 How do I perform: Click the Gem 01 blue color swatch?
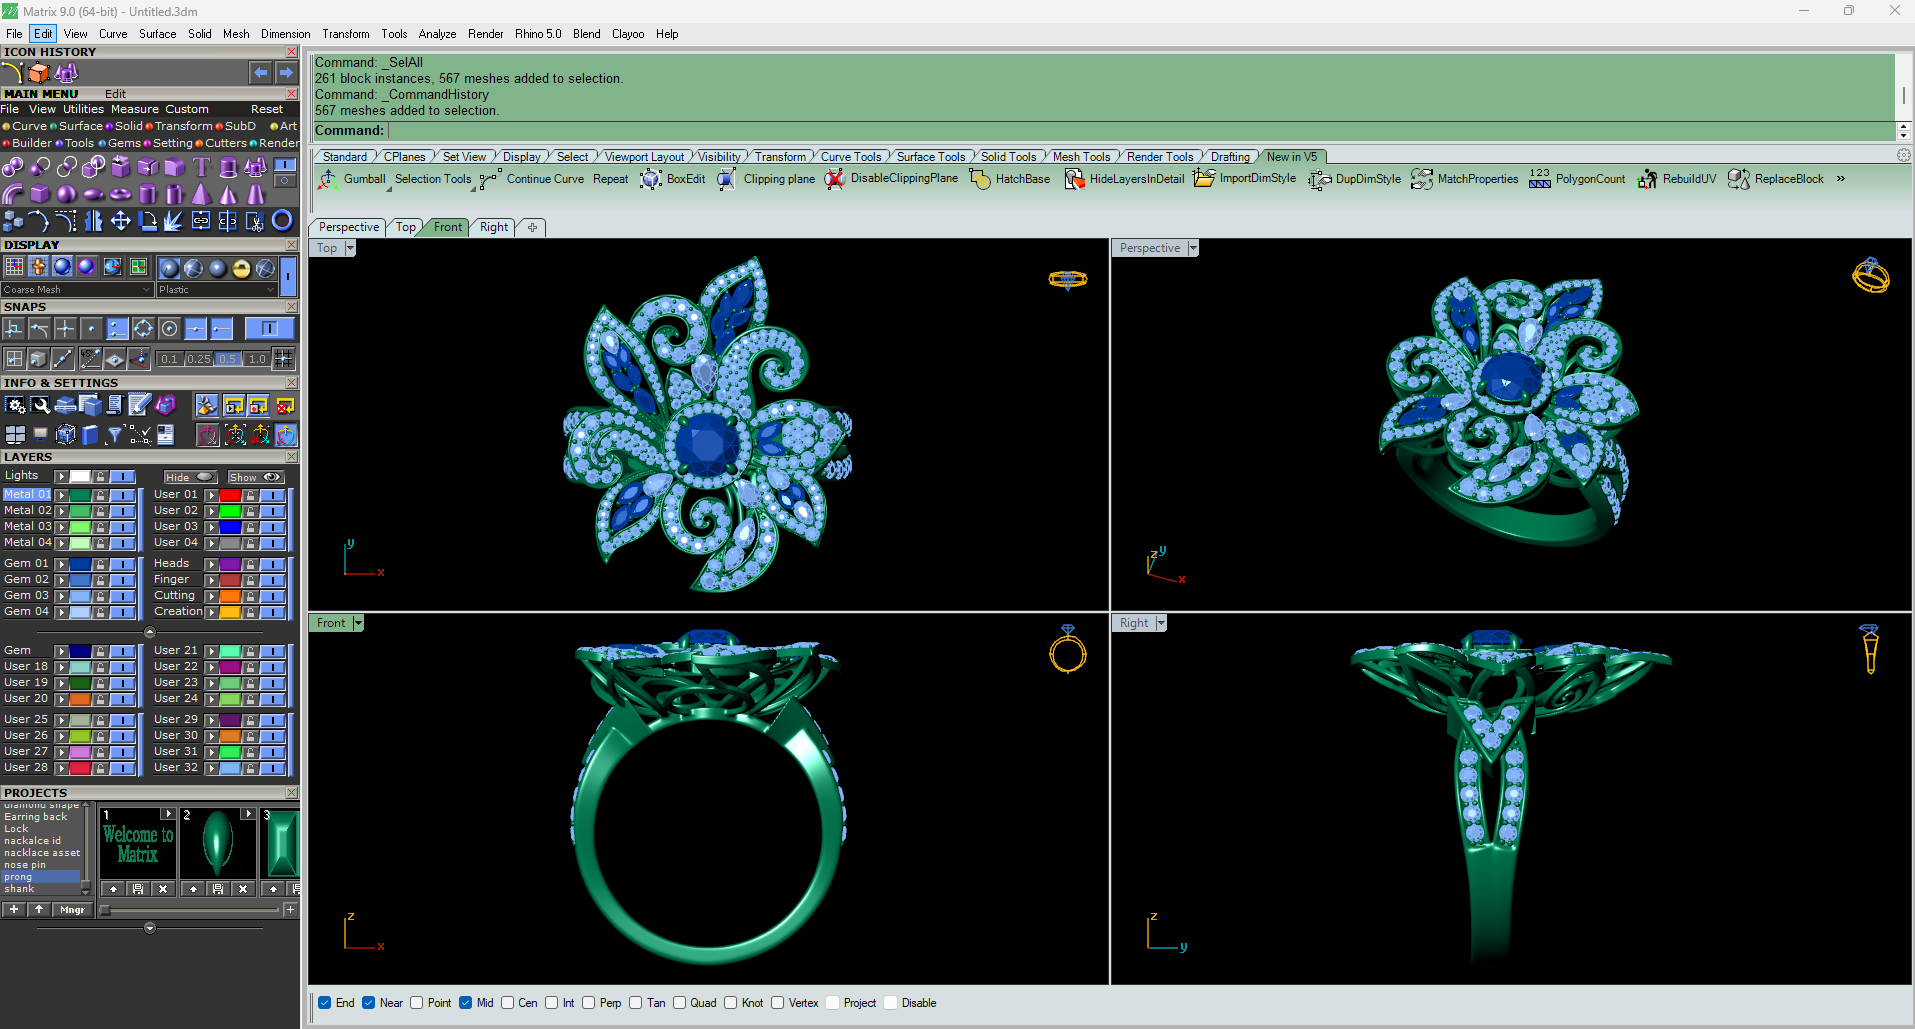coord(80,564)
